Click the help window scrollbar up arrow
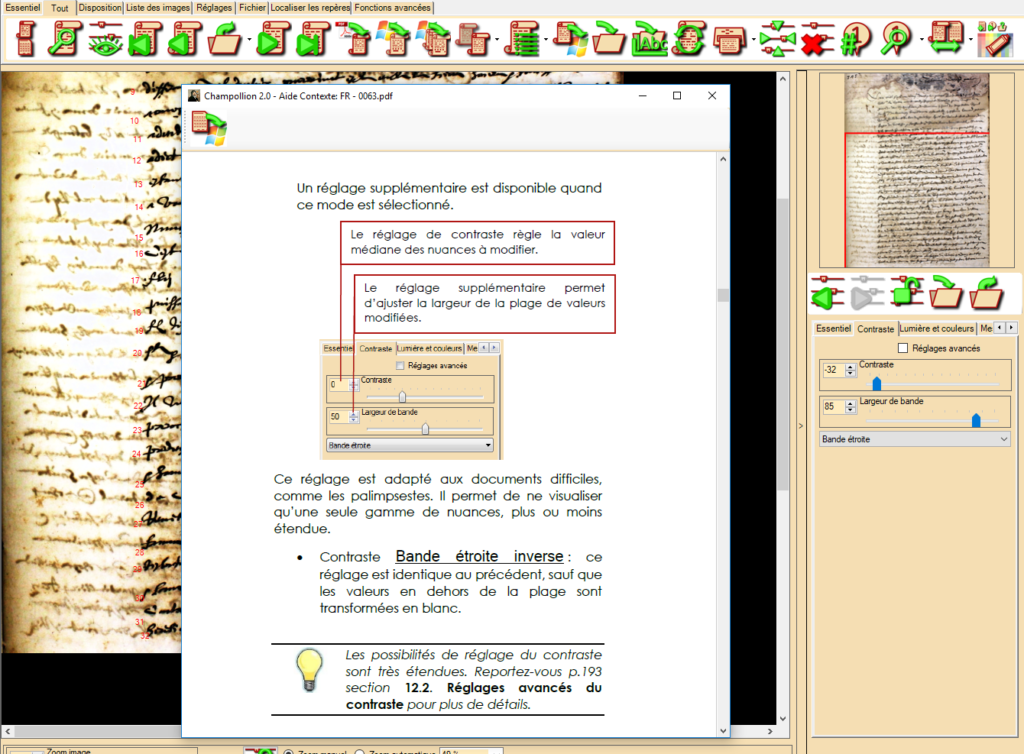This screenshot has height=754, width=1024. (723, 159)
